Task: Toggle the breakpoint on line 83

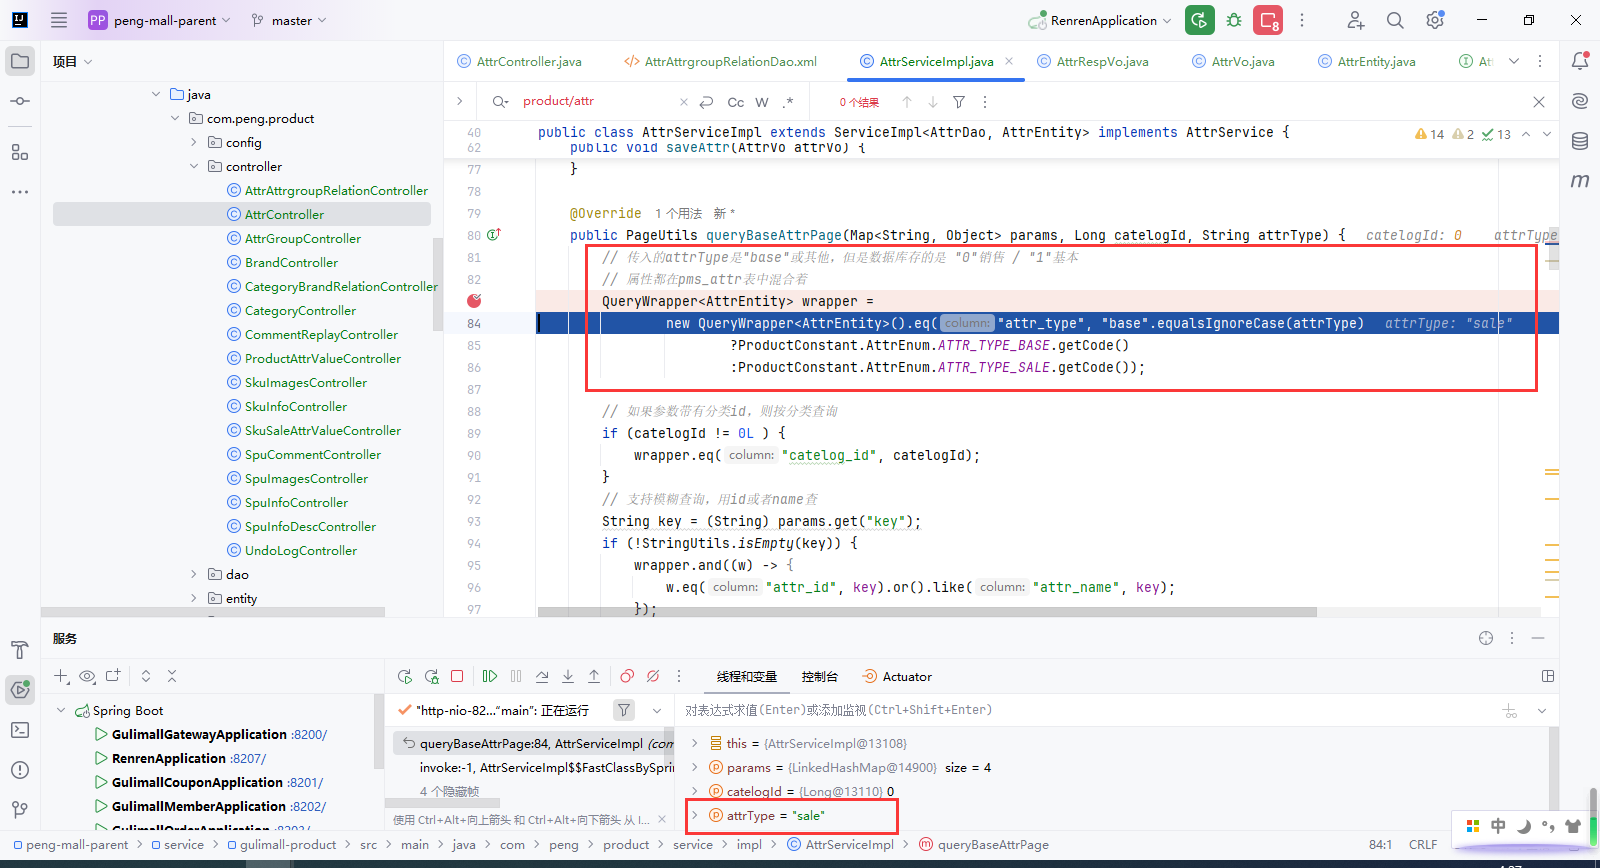Action: (x=474, y=301)
